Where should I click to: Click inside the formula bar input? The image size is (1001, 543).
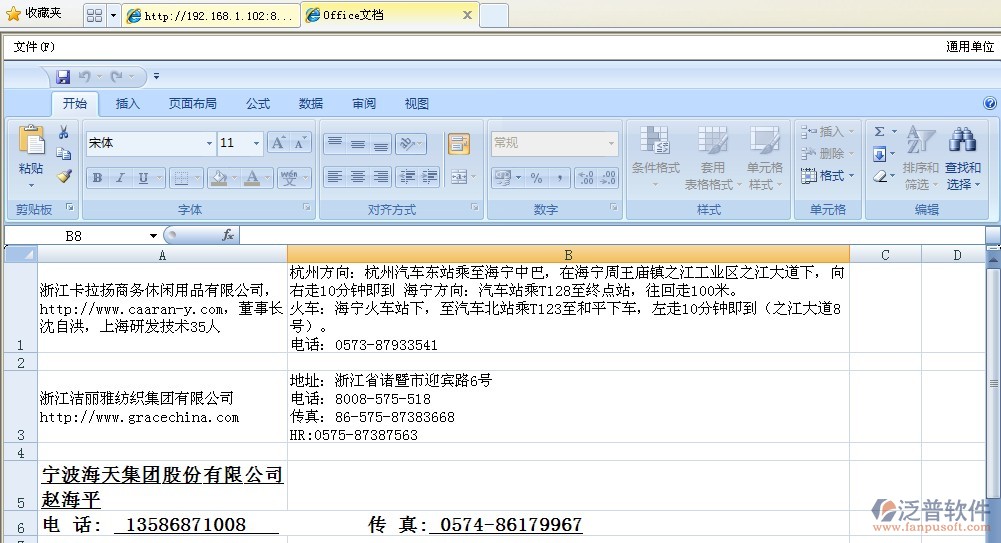pos(612,235)
